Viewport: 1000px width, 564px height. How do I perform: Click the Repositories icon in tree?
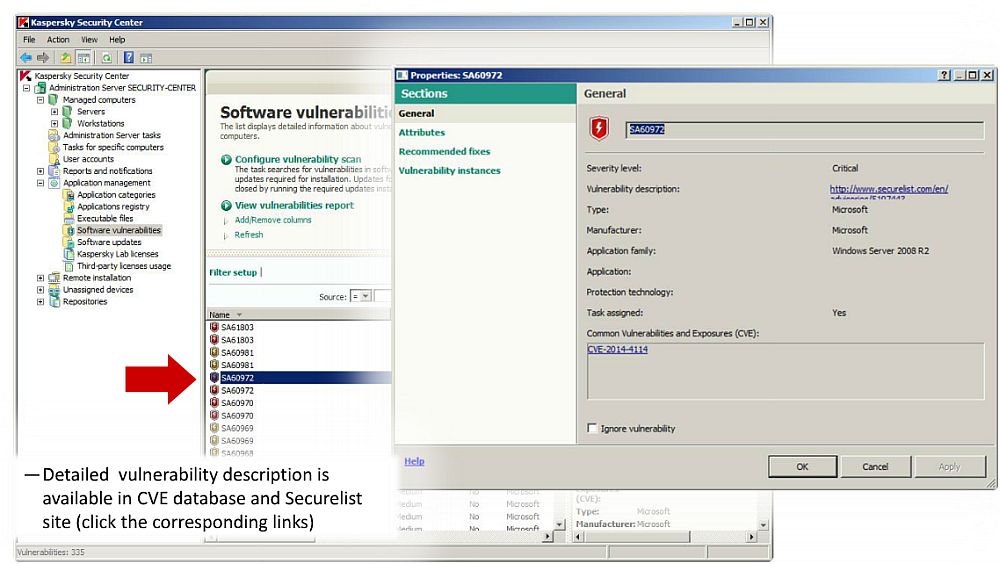tap(54, 302)
